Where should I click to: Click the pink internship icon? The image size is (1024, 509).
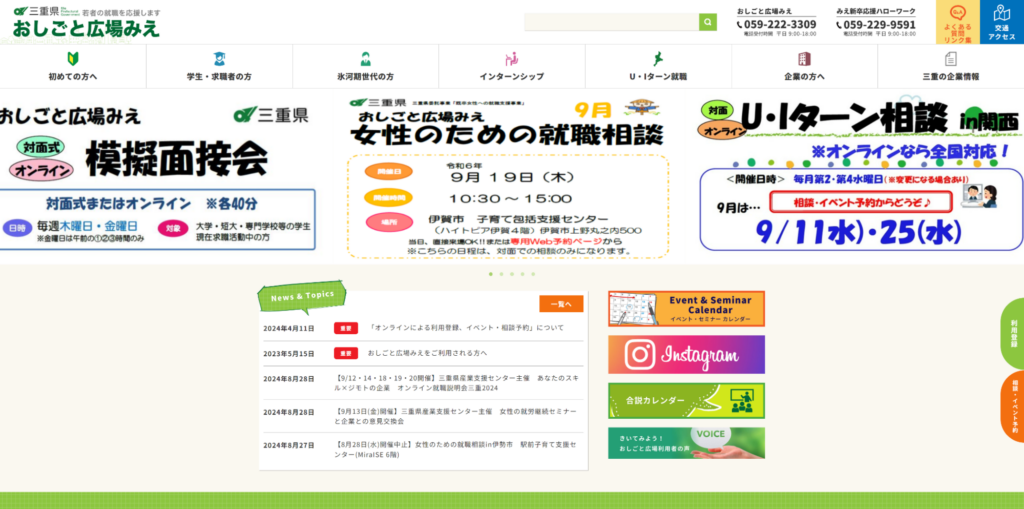512,59
